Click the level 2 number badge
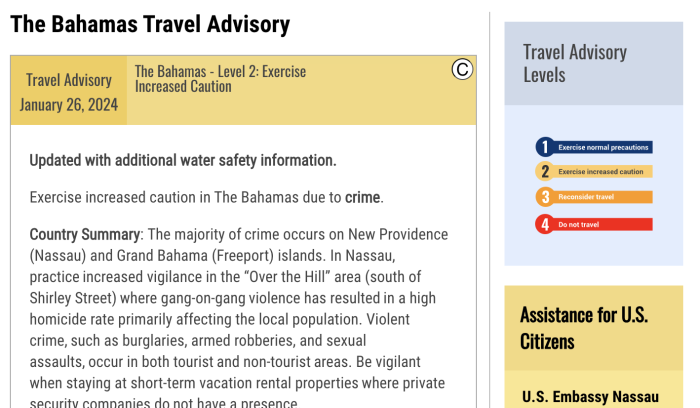The height and width of the screenshot is (408, 700). point(544,171)
